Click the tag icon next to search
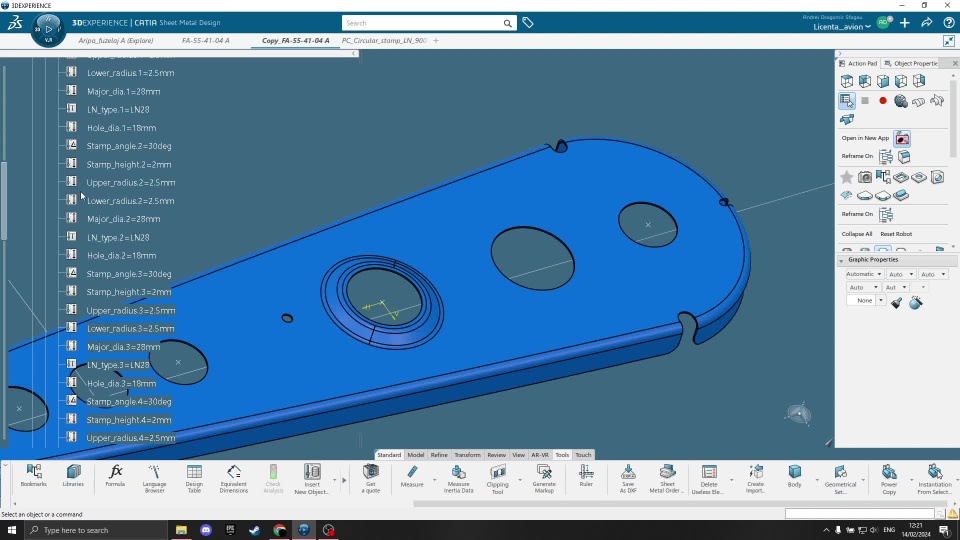960x540 pixels. point(528,23)
